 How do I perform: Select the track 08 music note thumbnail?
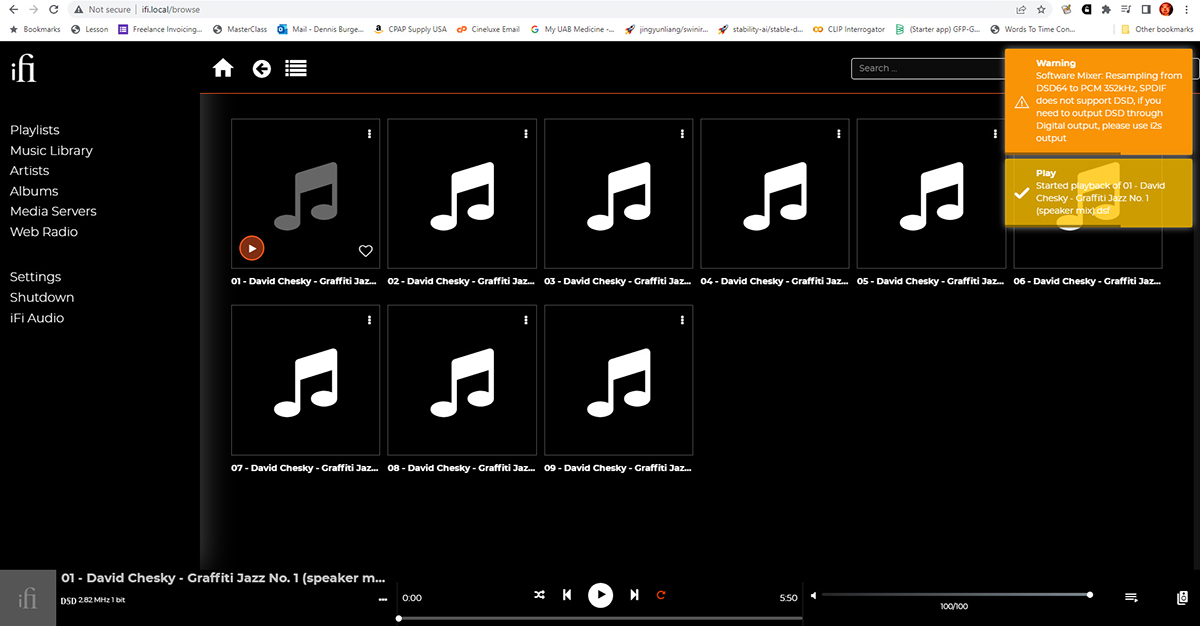[462, 380]
